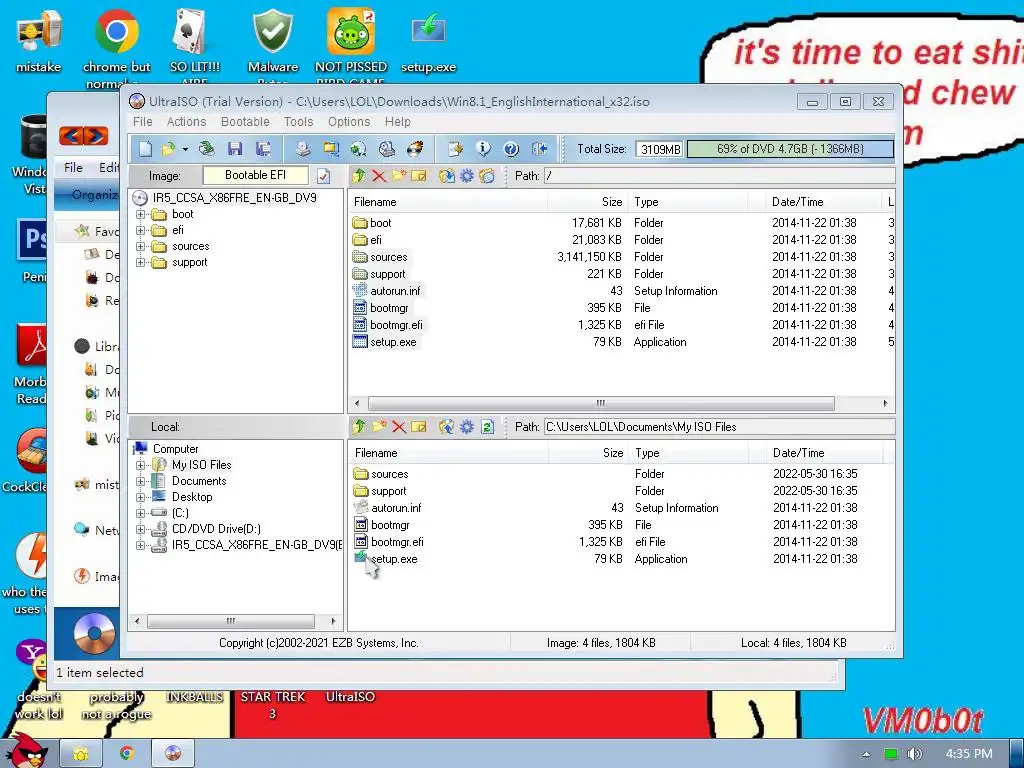Click the image list horizontal scrollbar
Screen dimensions: 1024x768
601,403
